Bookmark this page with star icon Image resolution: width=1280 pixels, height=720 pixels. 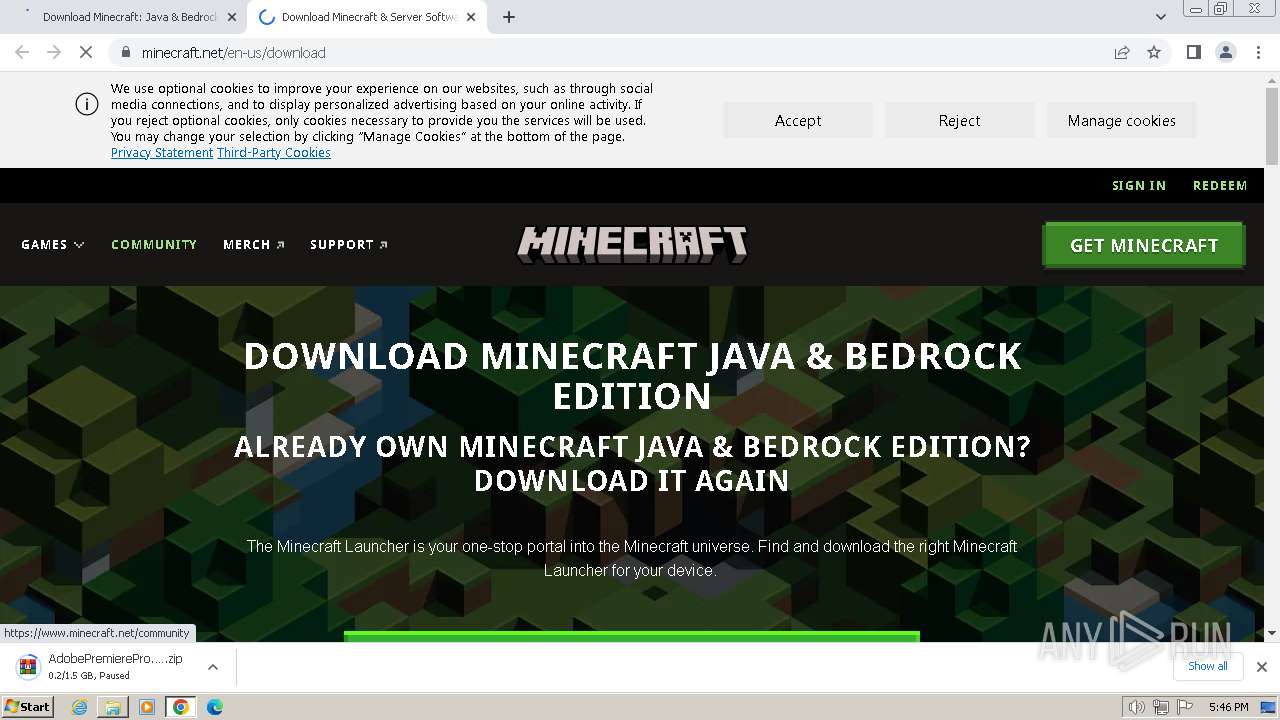1154,52
